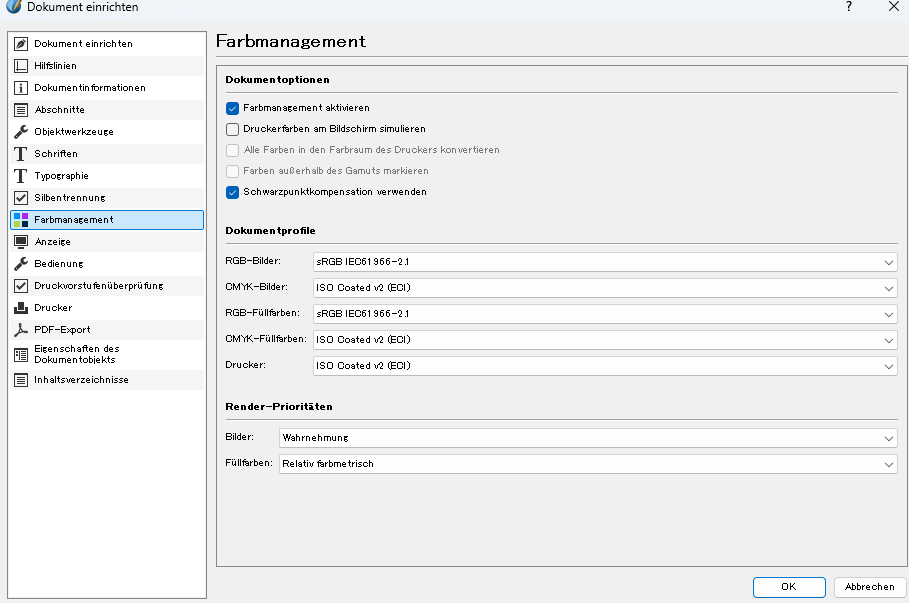The image size is (909, 603).
Task: Click the Anzeige monitor icon
Action: (21, 242)
